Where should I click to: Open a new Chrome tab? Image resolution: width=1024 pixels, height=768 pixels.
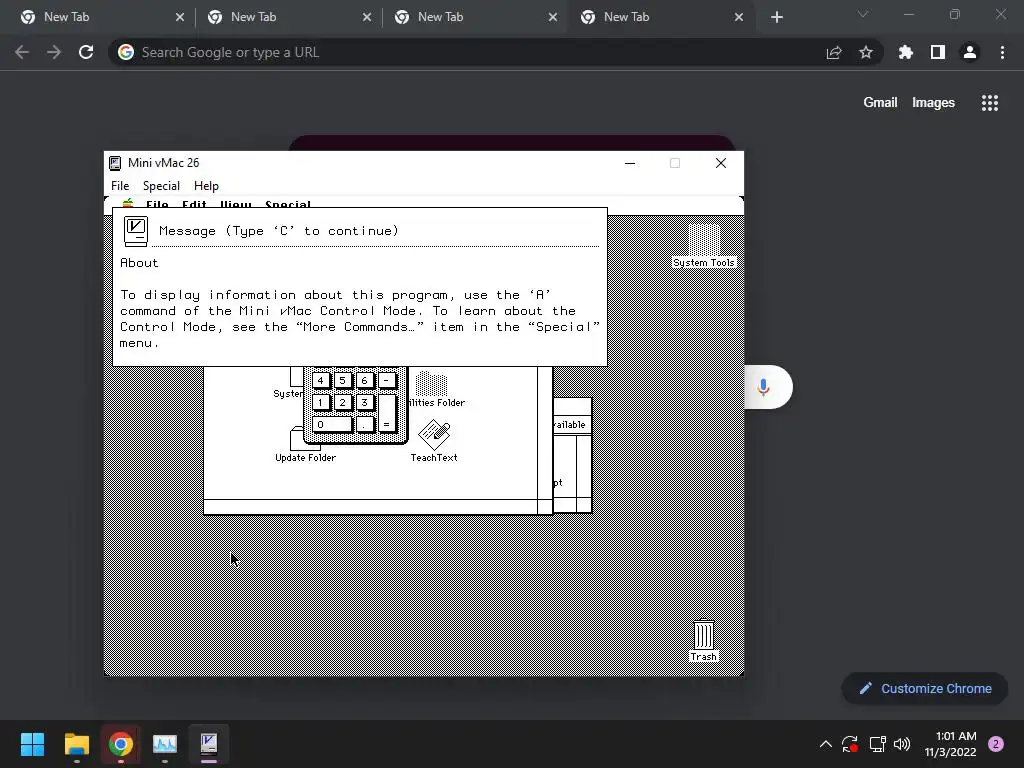pos(776,17)
